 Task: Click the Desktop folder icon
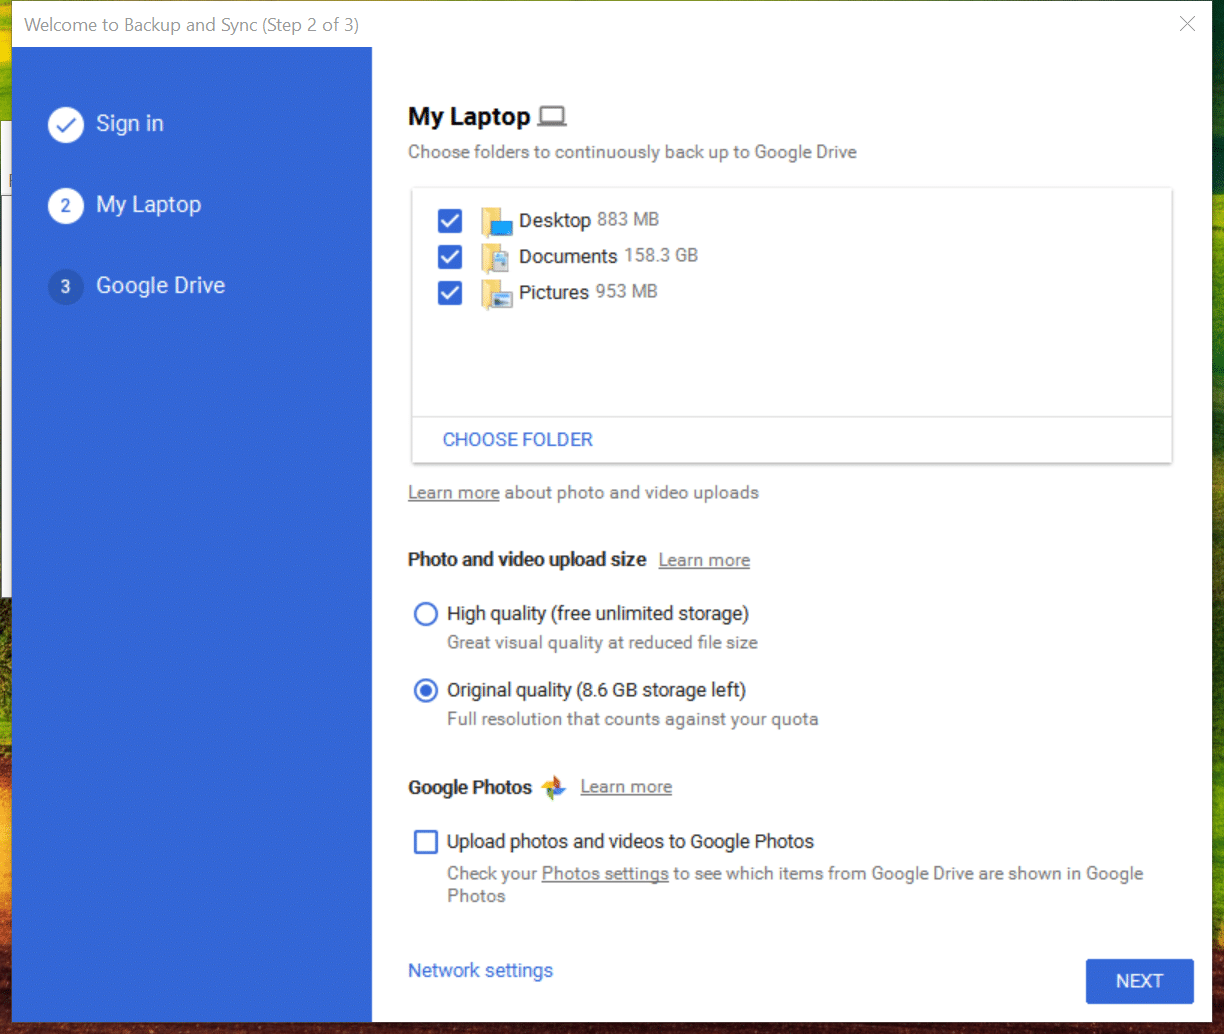tap(496, 221)
